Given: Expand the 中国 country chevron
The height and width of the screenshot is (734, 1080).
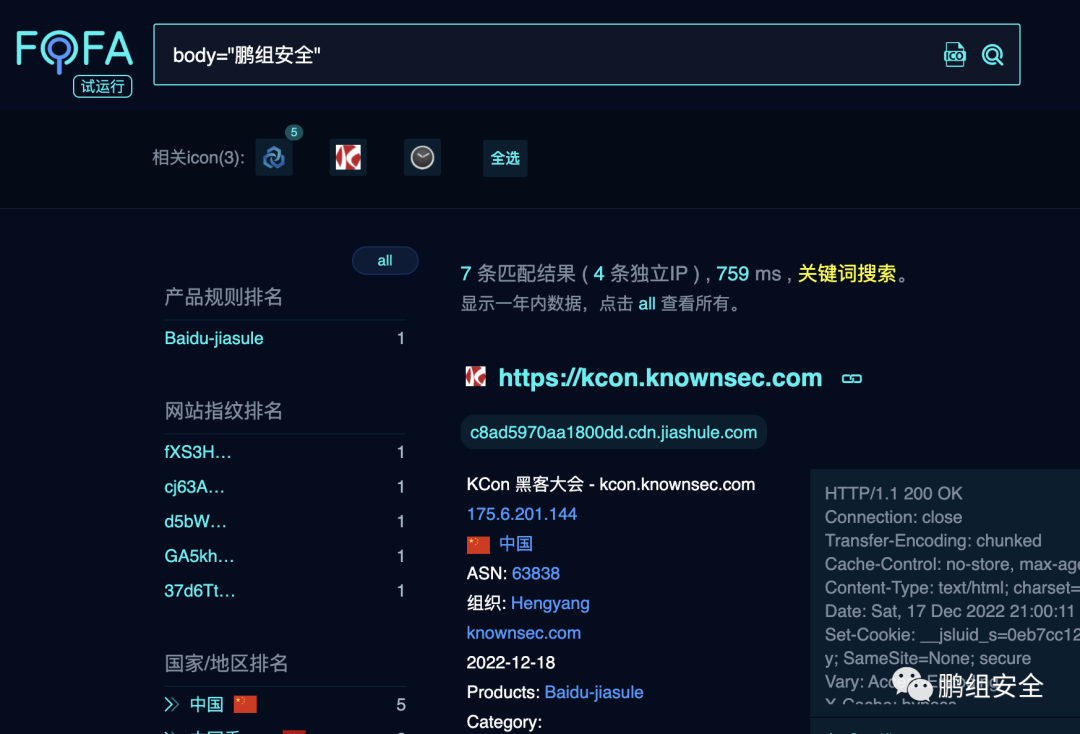Looking at the screenshot, I should pyautogui.click(x=172, y=704).
